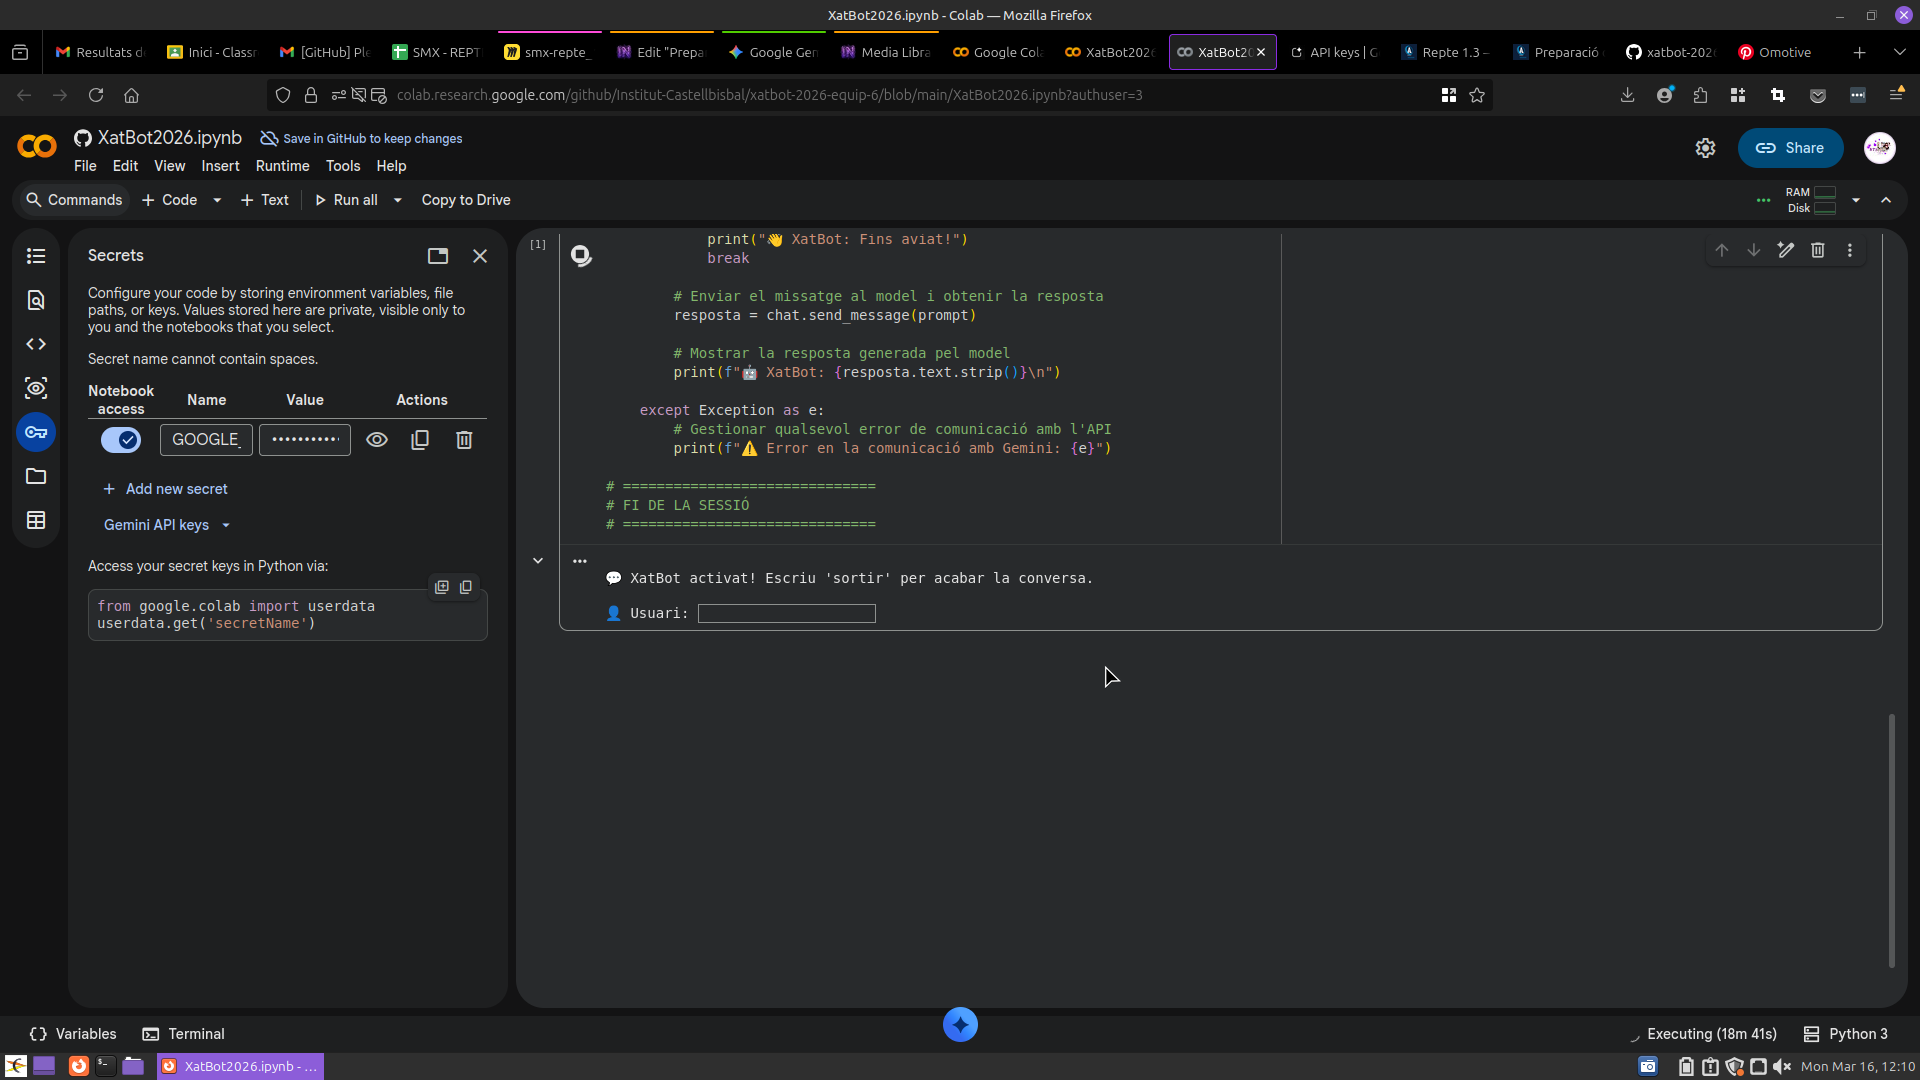
Task: Click Add new secret
Action: (x=165, y=489)
